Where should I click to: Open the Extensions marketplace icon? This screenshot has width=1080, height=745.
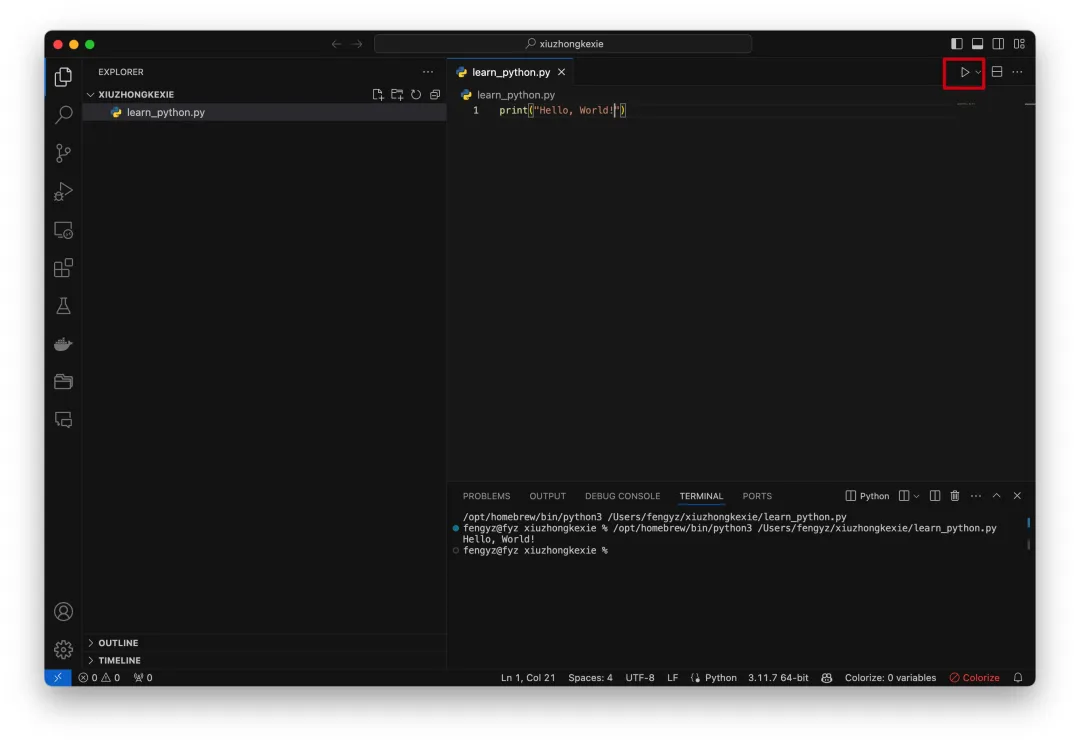63,268
